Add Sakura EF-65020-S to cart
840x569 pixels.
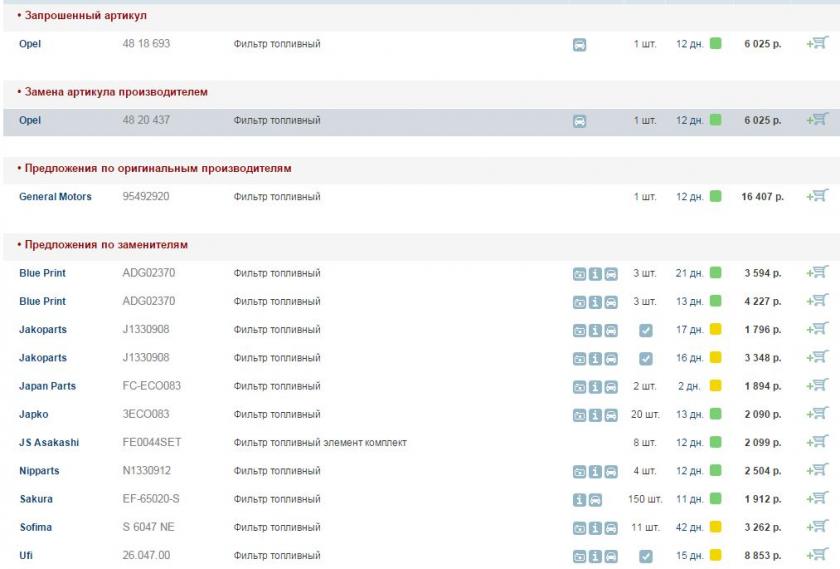[x=818, y=499]
